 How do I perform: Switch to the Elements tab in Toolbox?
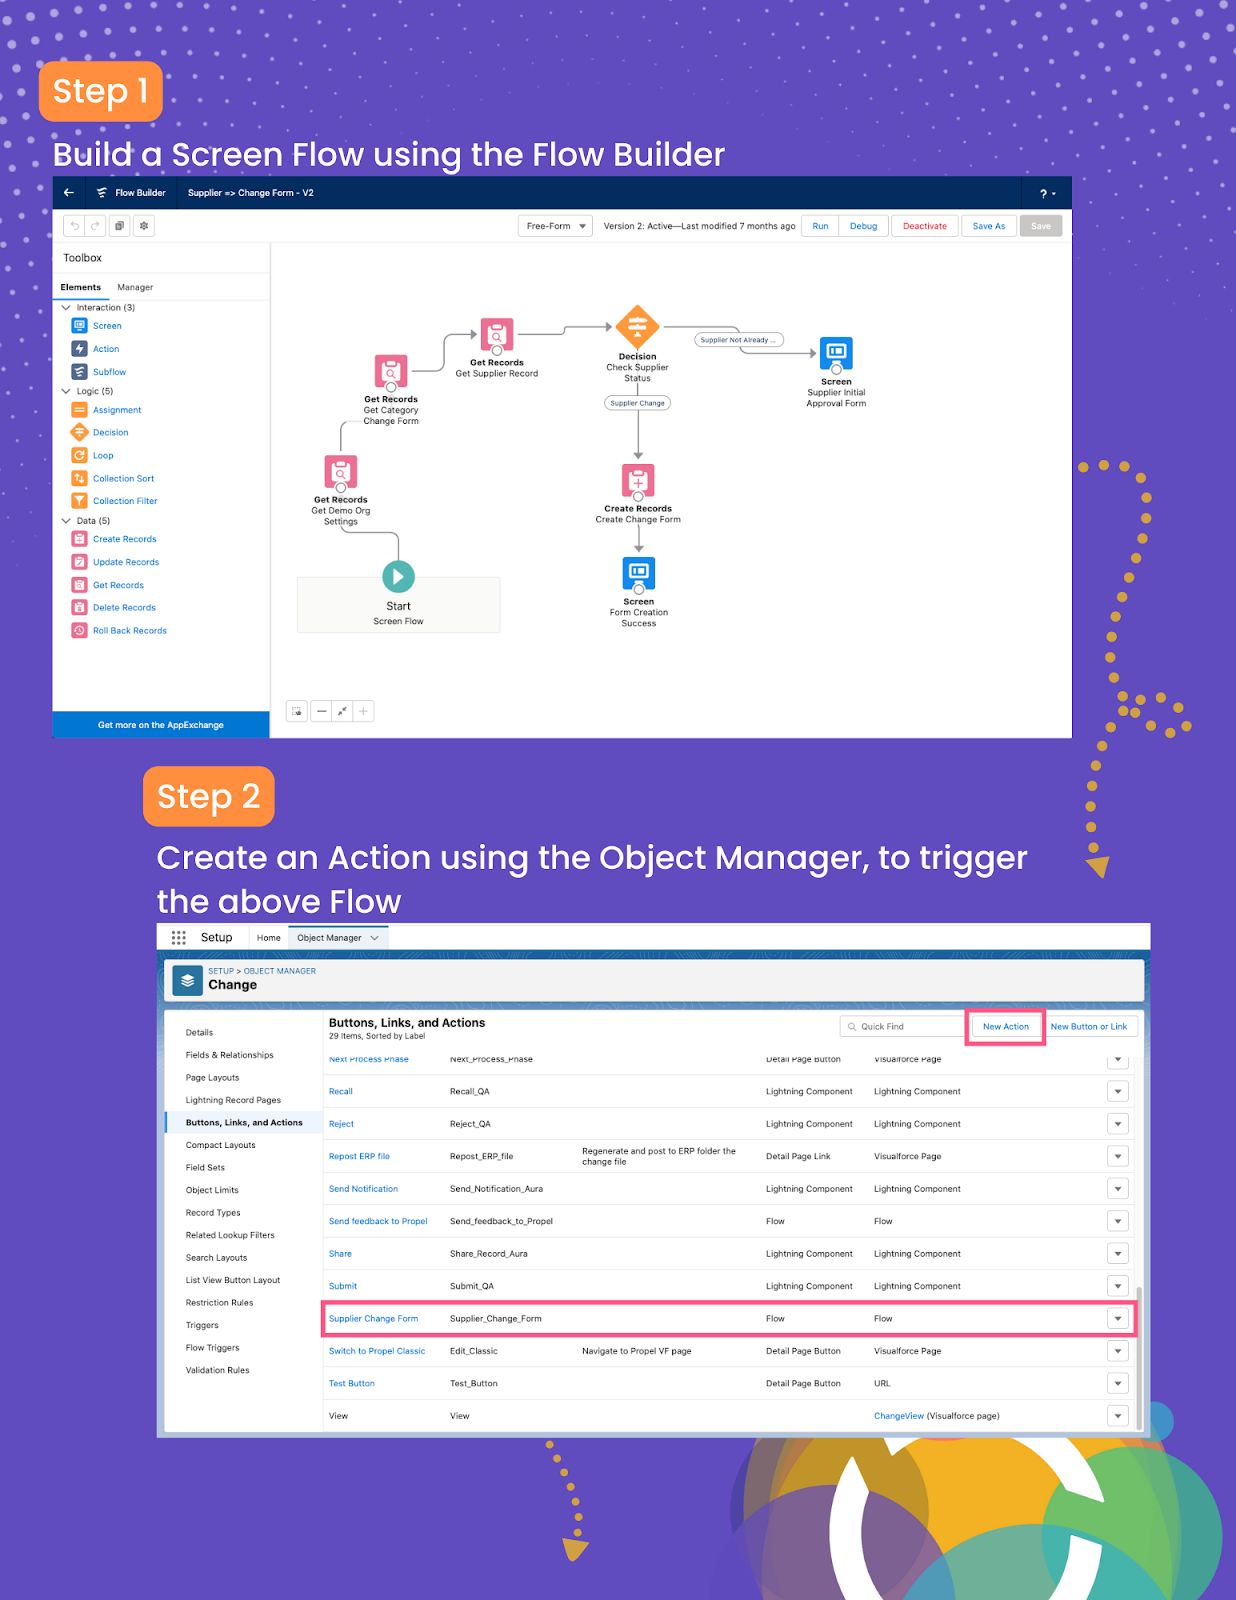80,287
